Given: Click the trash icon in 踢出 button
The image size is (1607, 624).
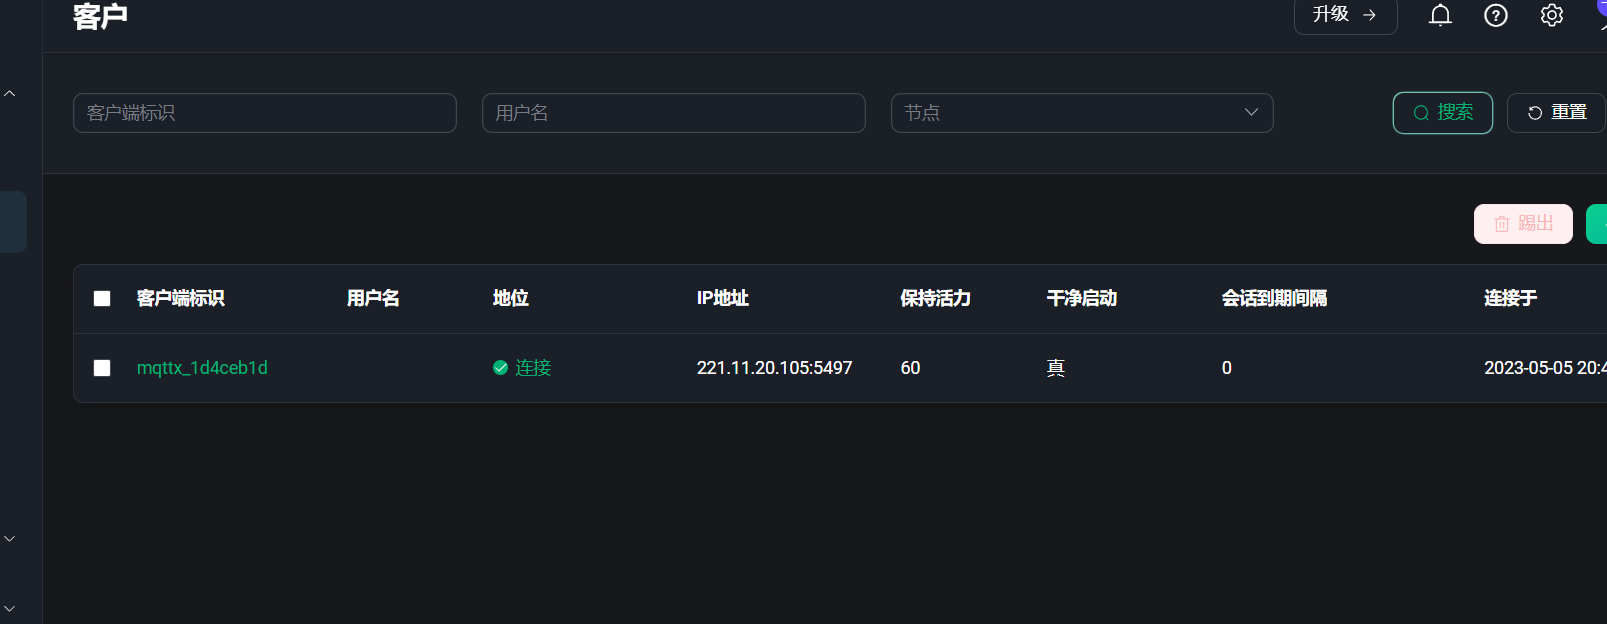Looking at the screenshot, I should pos(1501,224).
